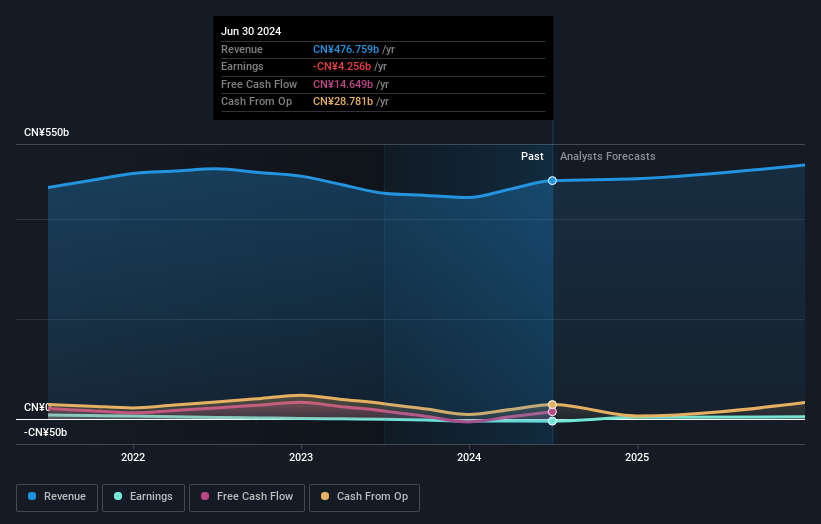Click the -CN¥50b y-axis label
The image size is (821, 524).
click(x=46, y=432)
